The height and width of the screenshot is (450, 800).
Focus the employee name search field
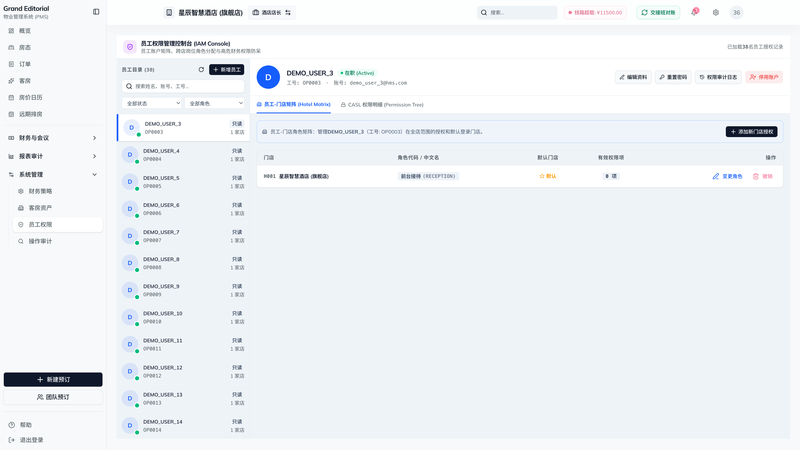(183, 86)
